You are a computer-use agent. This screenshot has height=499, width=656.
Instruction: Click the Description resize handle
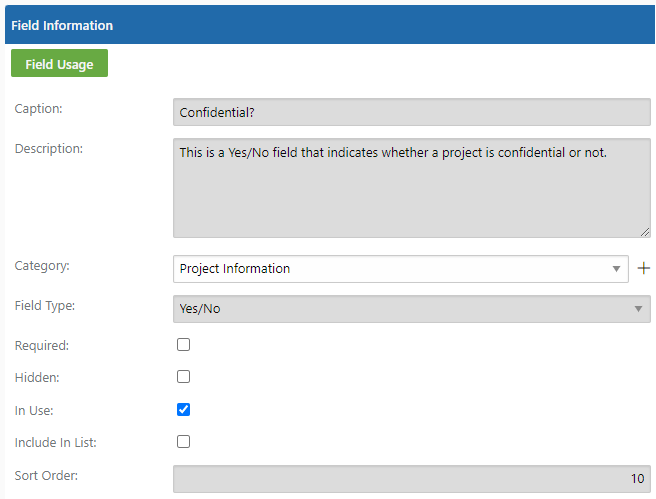click(x=645, y=232)
